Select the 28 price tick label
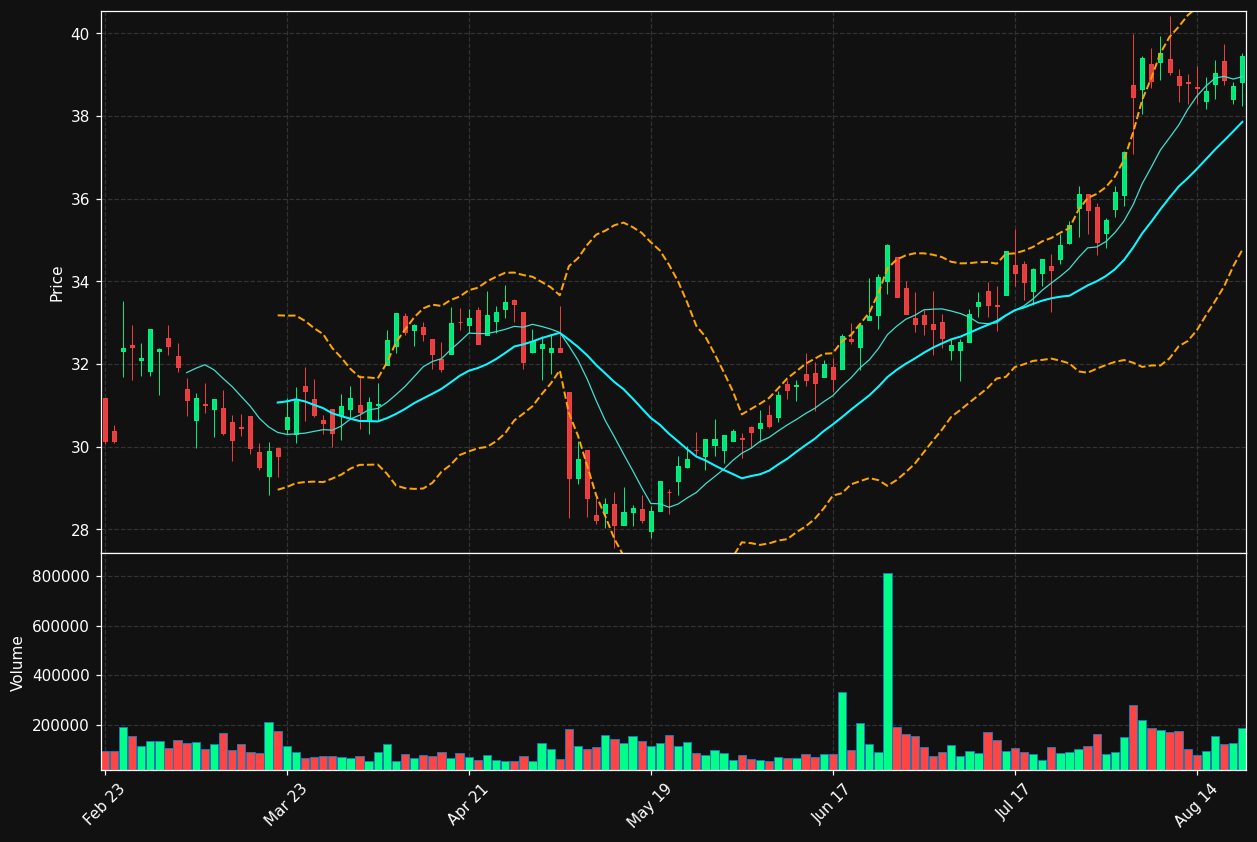 [x=79, y=530]
